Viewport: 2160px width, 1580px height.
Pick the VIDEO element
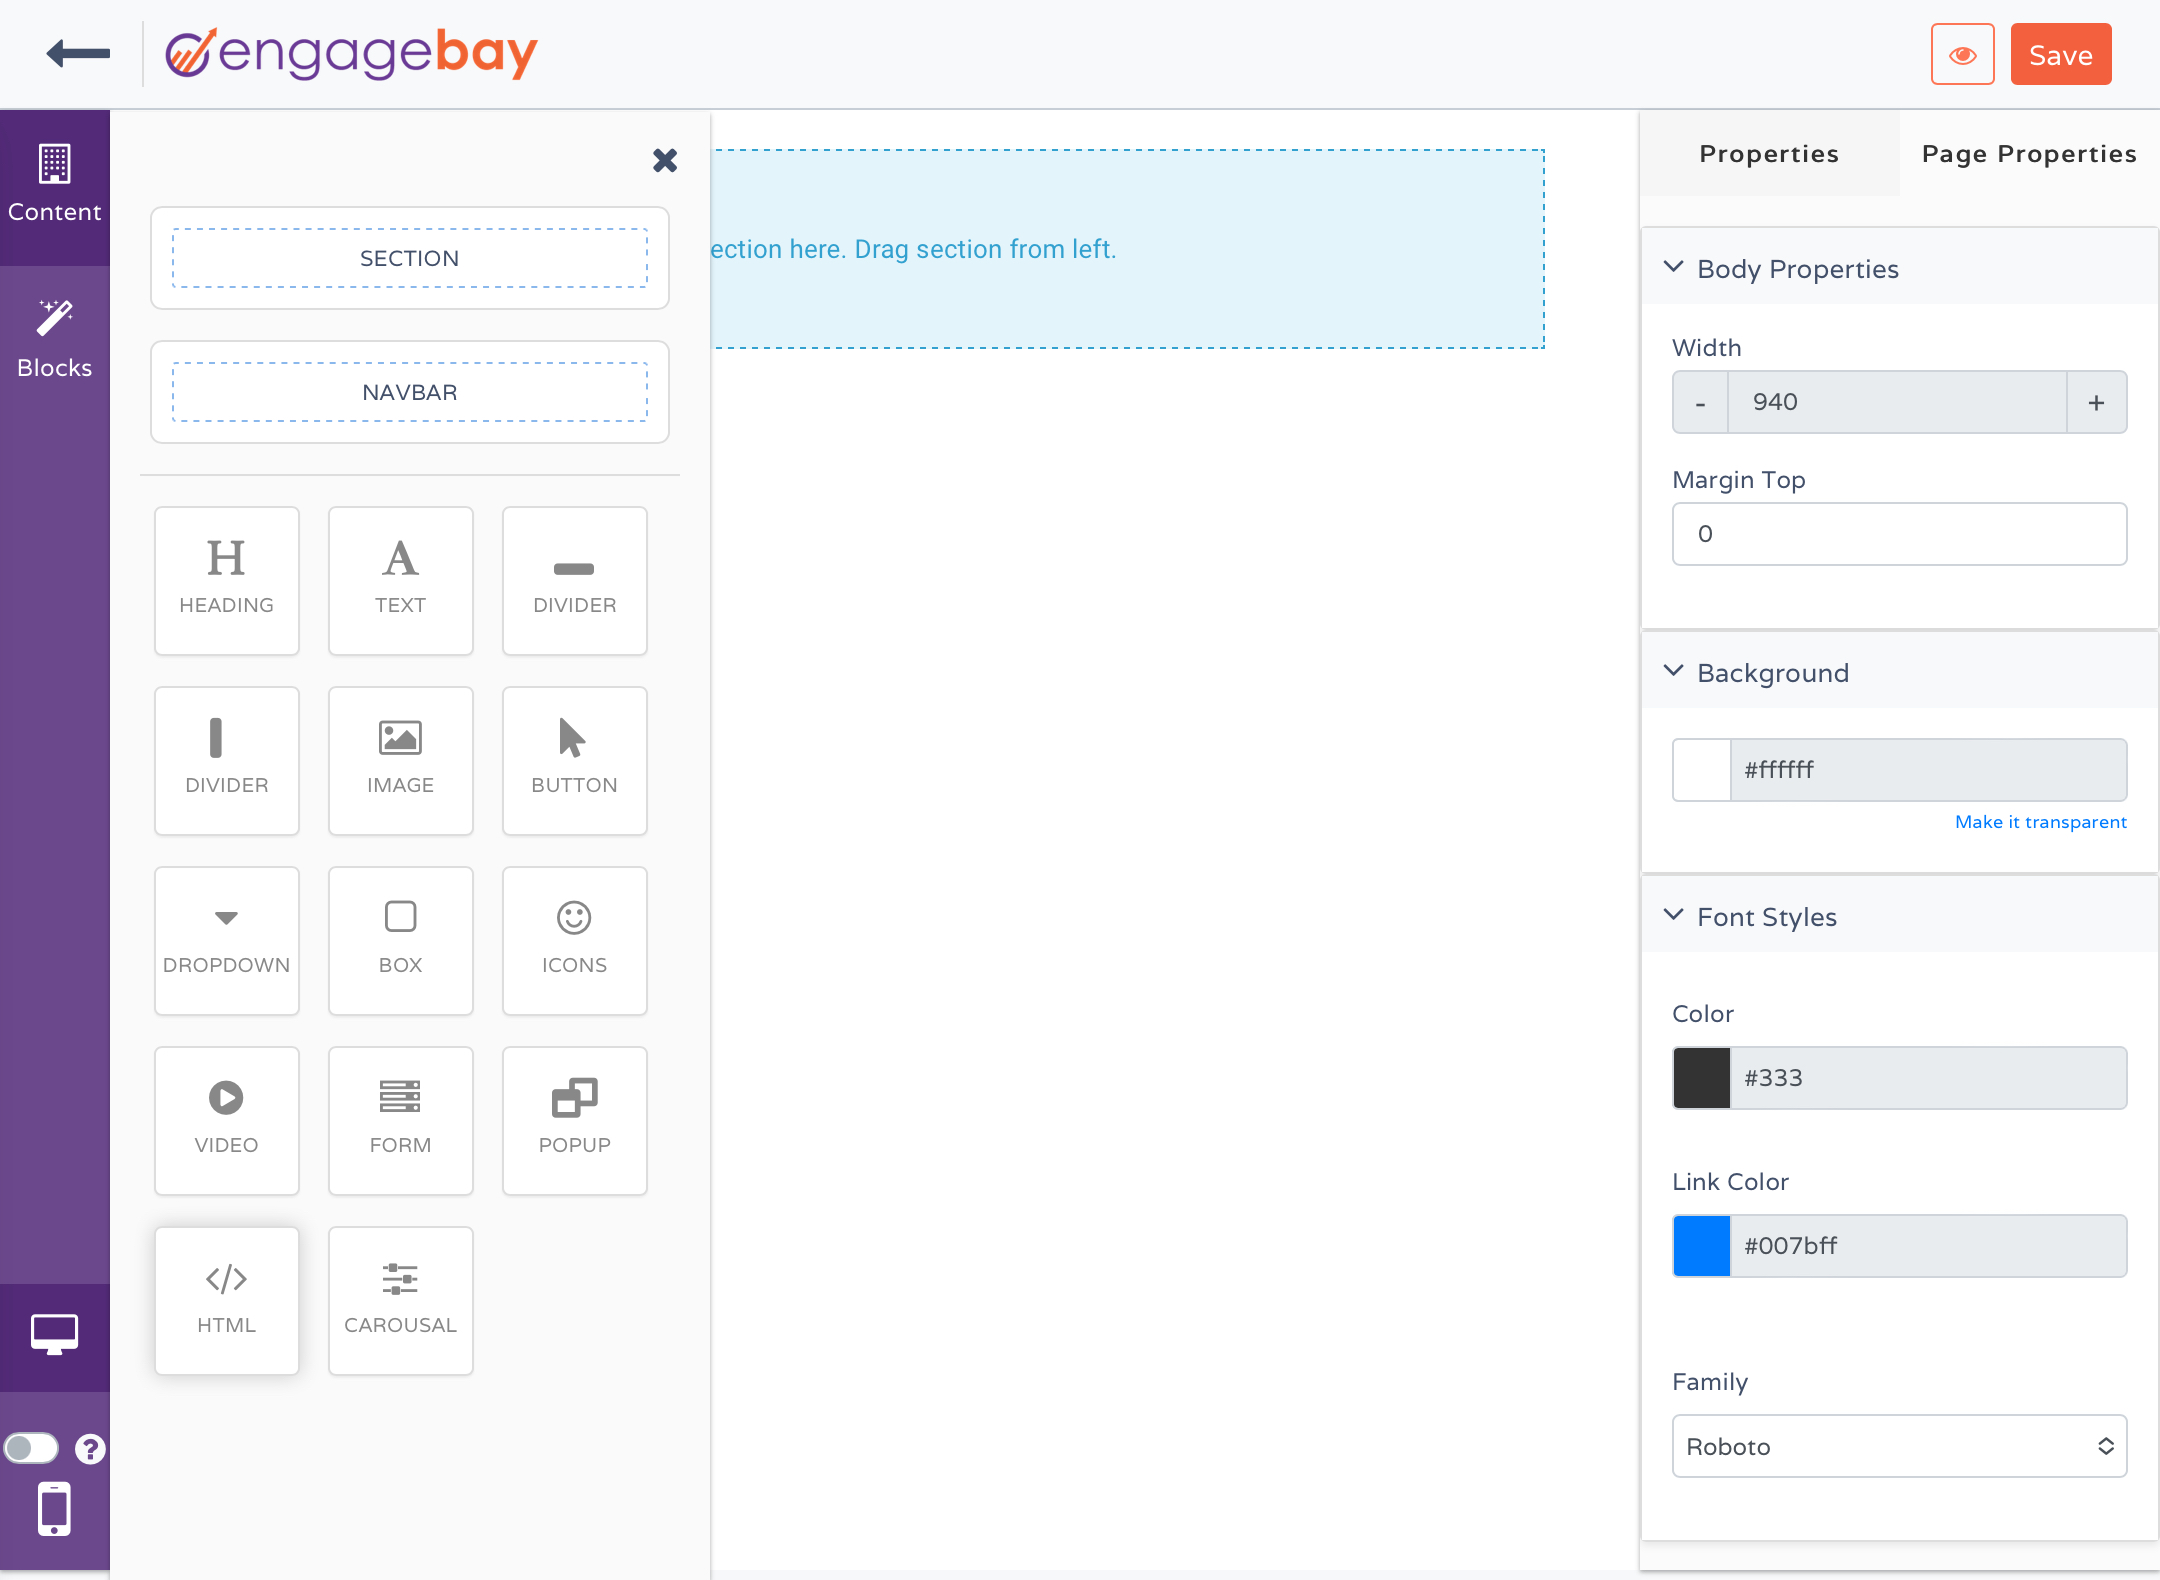(227, 1121)
